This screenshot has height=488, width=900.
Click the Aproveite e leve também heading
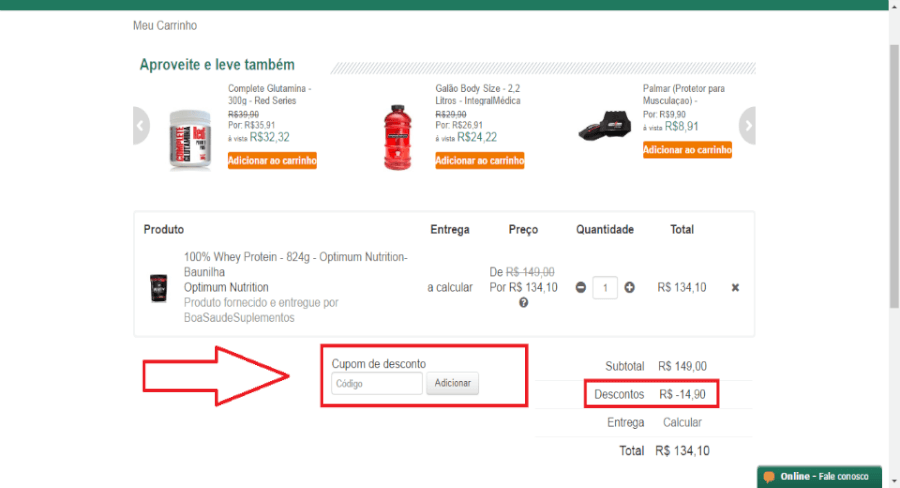(x=217, y=65)
